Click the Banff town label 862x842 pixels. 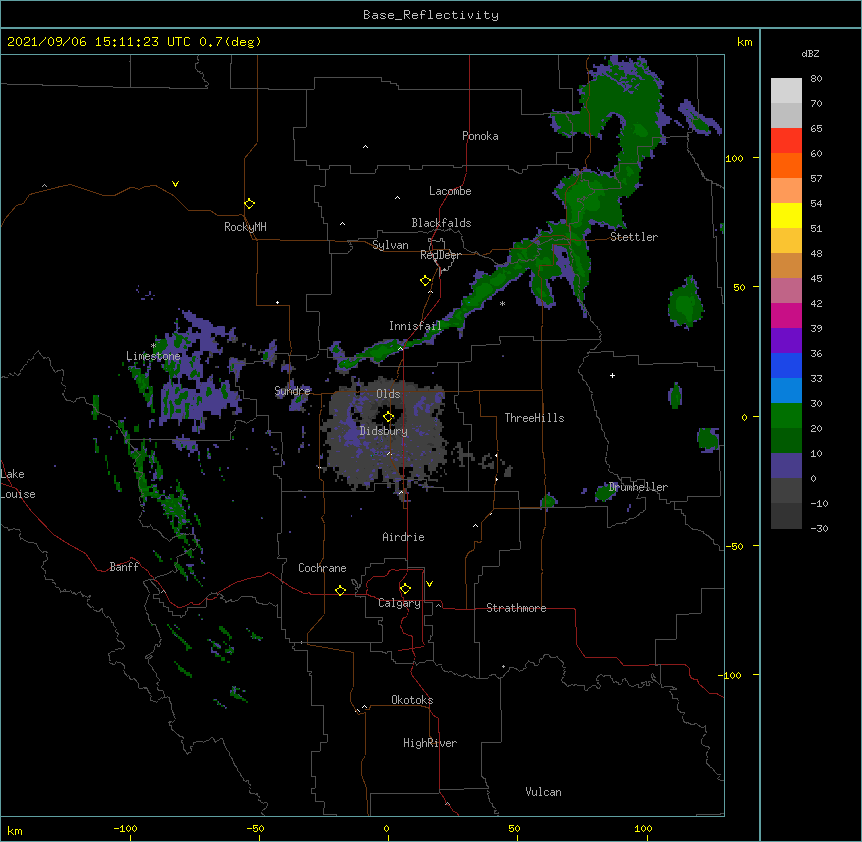(124, 567)
